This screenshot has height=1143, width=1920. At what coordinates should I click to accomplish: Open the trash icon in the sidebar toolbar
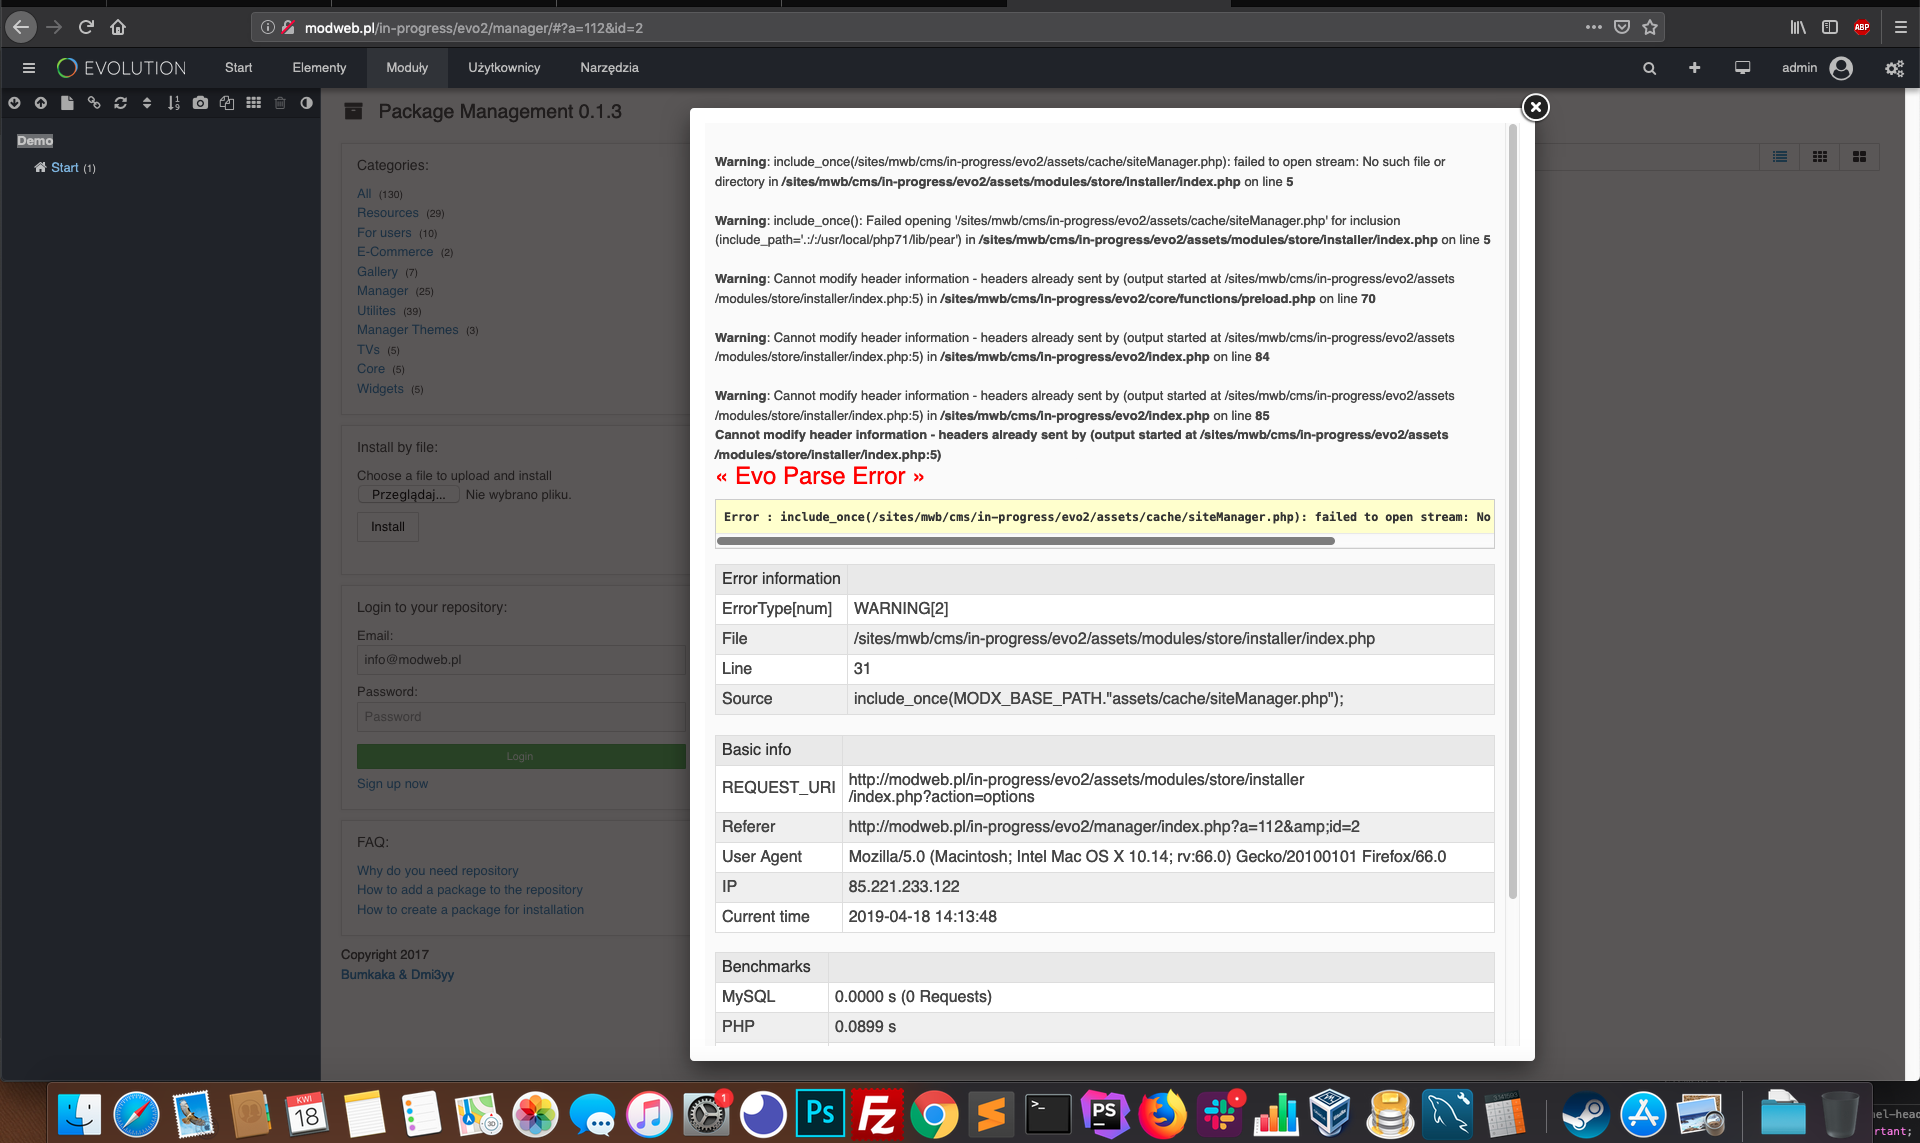point(280,102)
